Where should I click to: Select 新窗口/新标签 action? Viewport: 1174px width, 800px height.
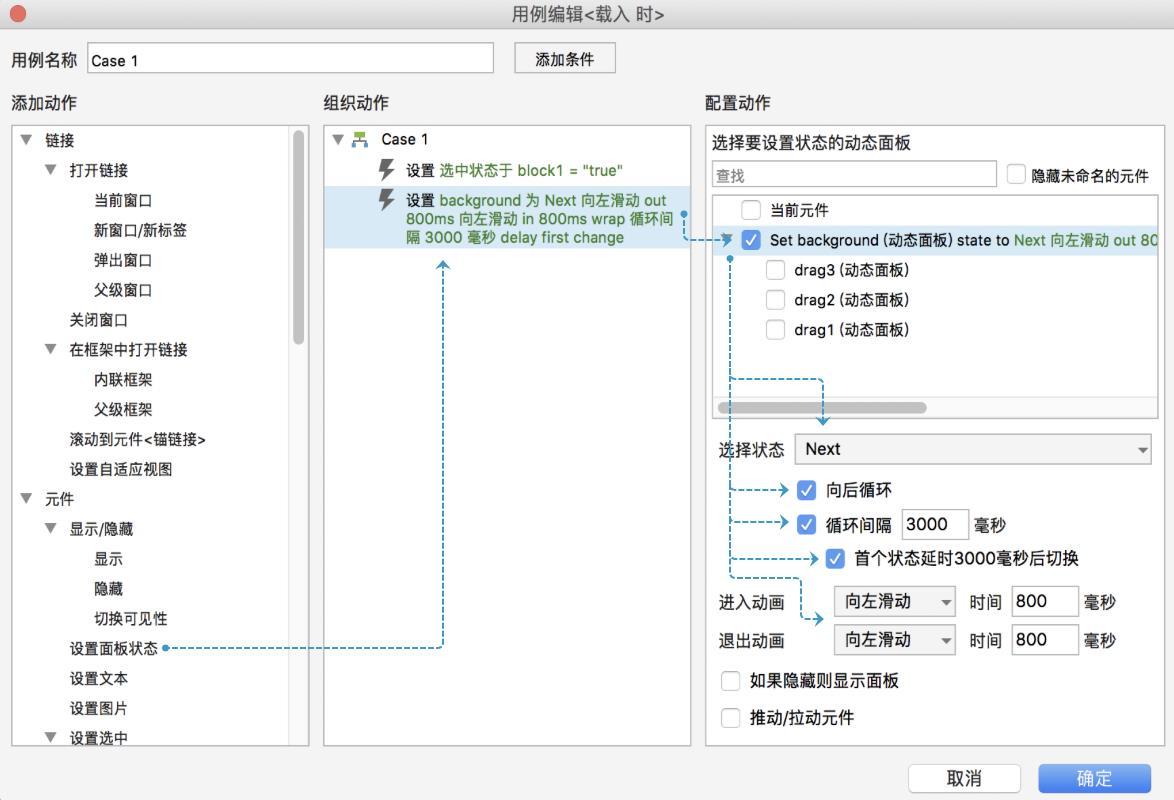[x=140, y=230]
